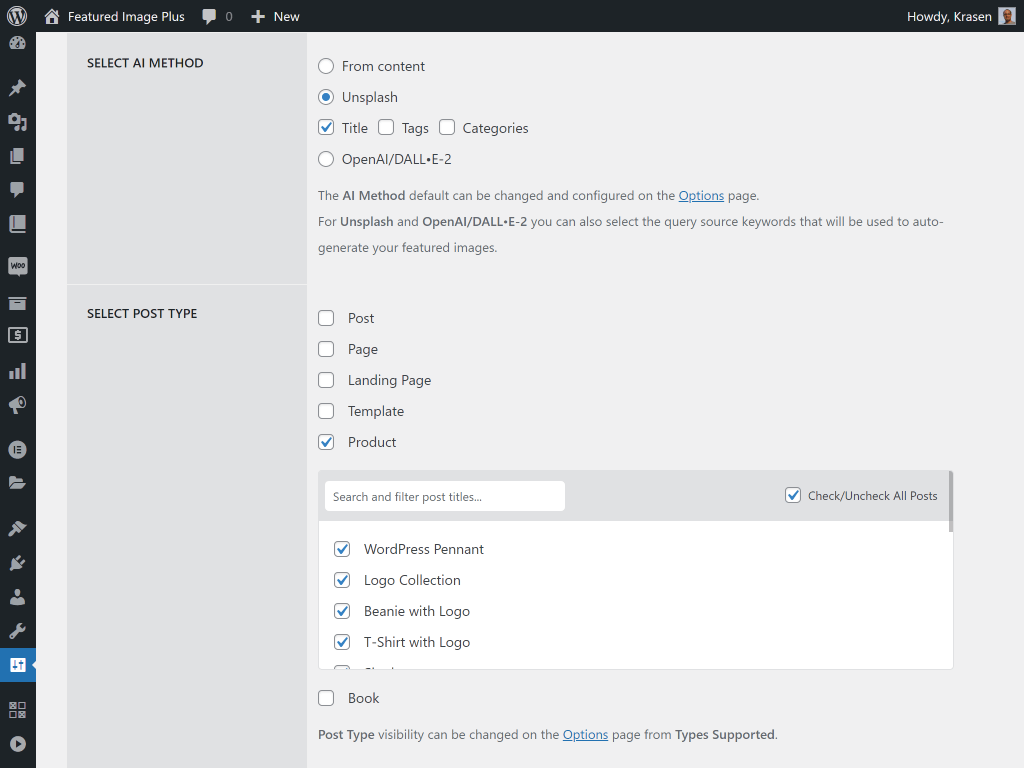The image size is (1024, 768).
Task: Open the Howdy, Krasen account menu
Action: click(x=949, y=16)
